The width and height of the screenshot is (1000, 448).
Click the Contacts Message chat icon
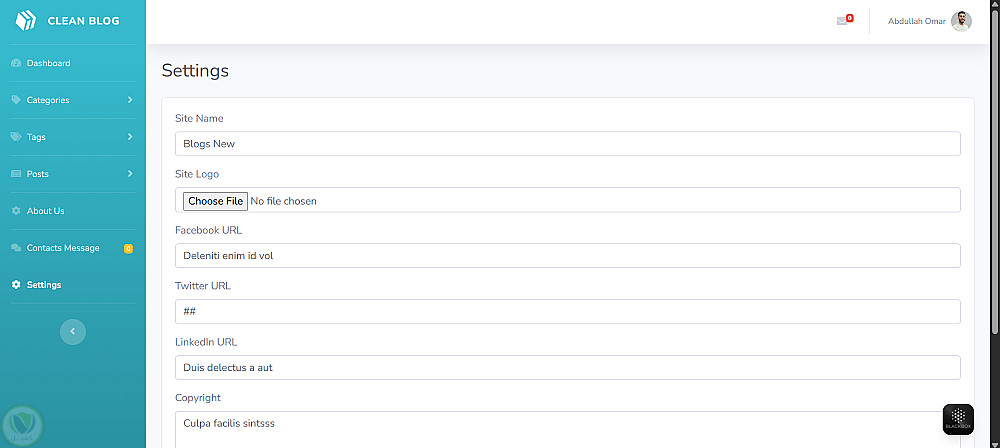point(16,248)
